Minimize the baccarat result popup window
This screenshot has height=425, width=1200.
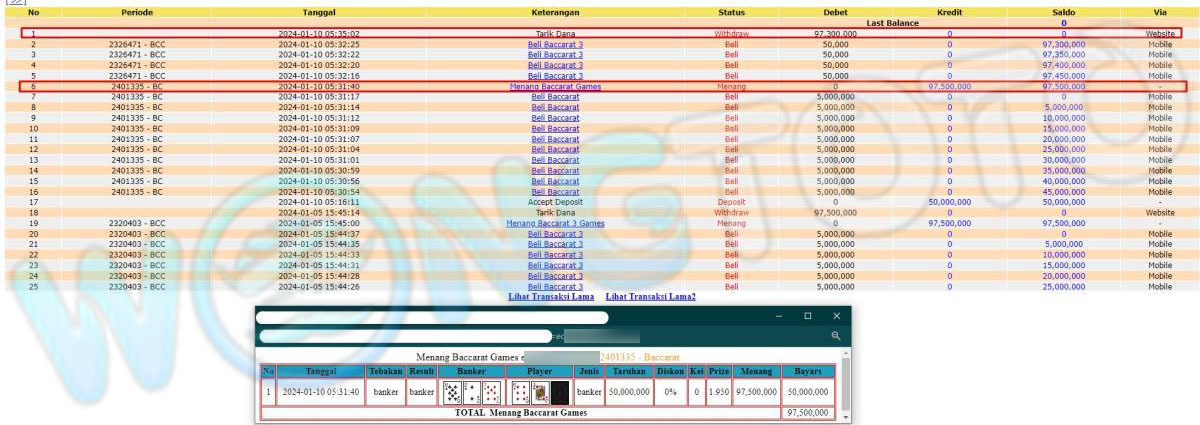coord(779,316)
